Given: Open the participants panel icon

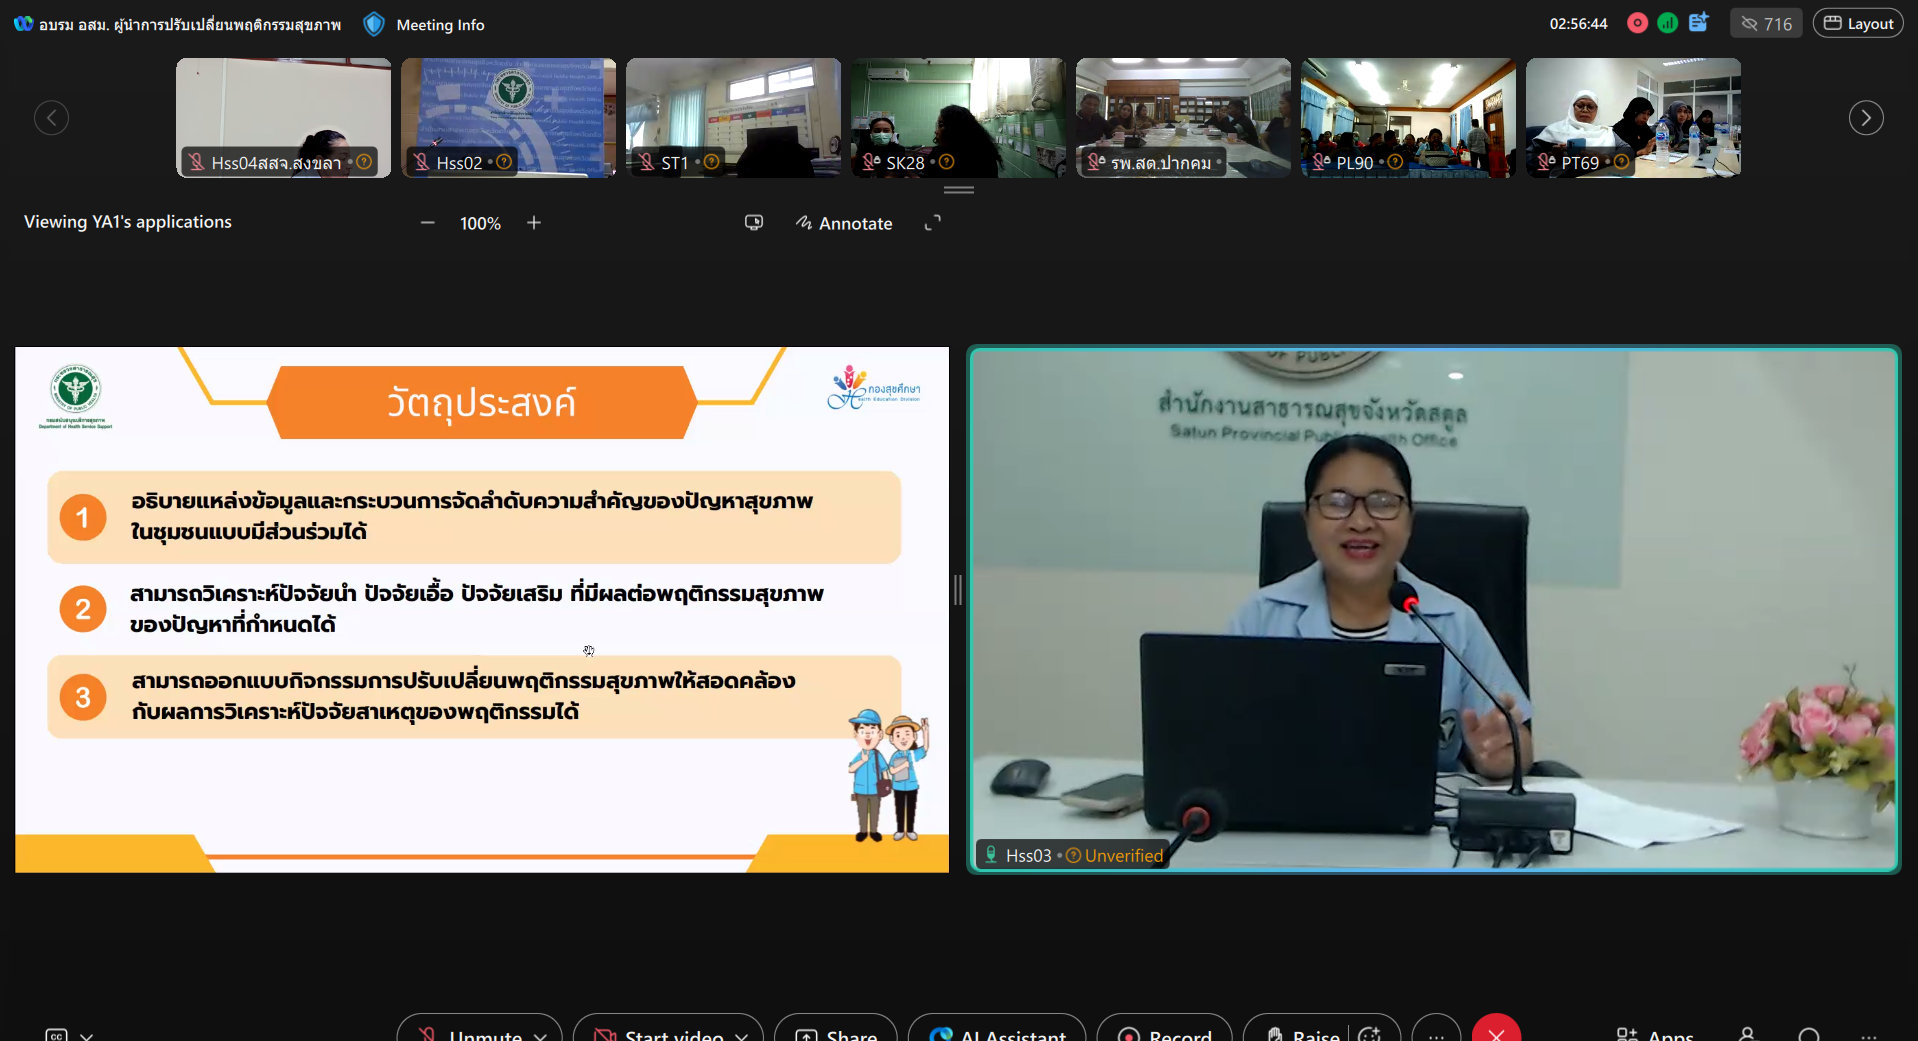Looking at the screenshot, I should click(1747, 1034).
